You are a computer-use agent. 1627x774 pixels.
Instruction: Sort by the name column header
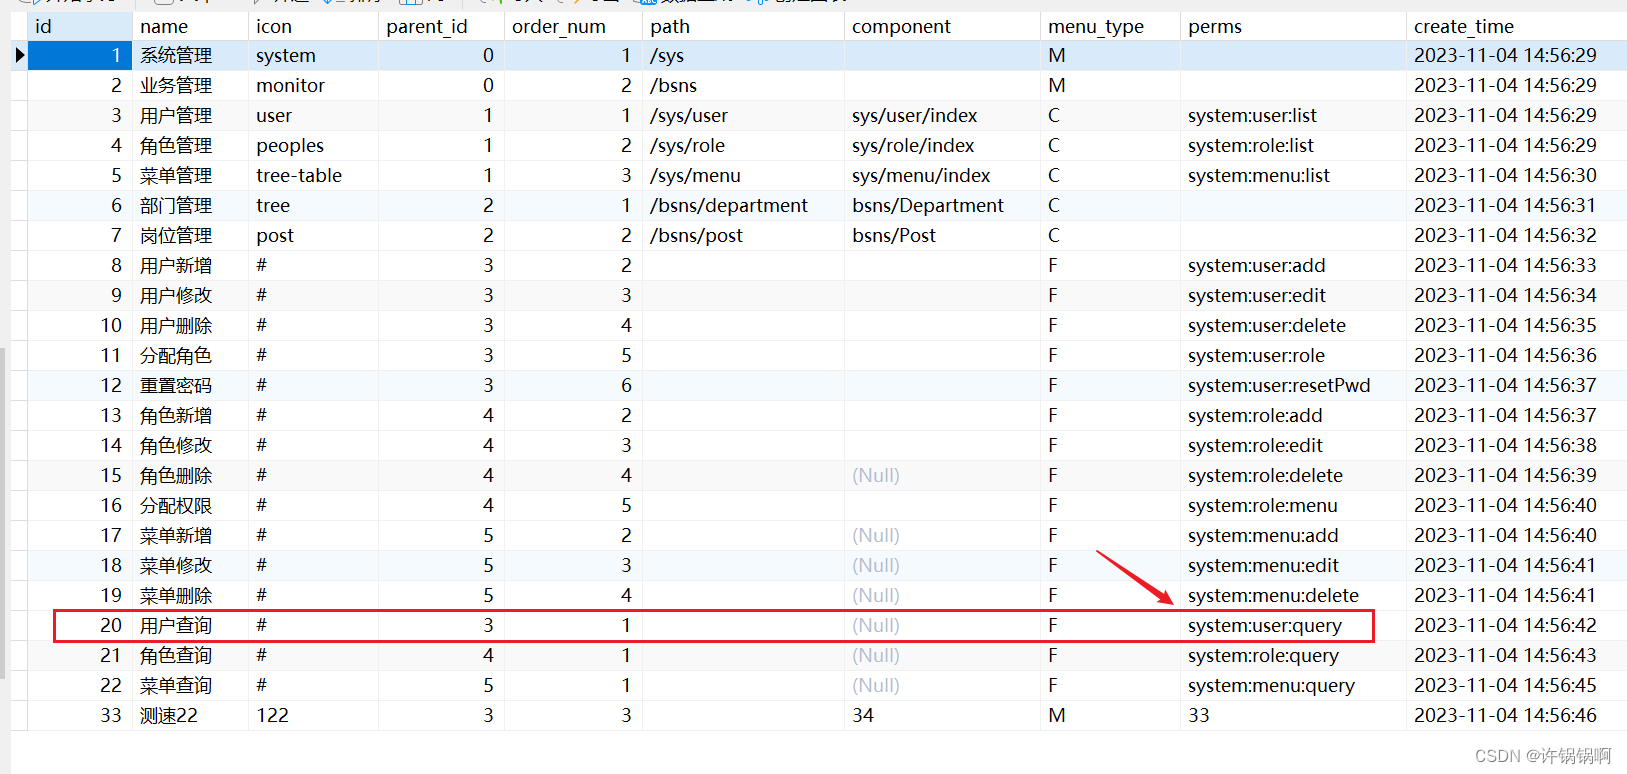[x=190, y=26]
